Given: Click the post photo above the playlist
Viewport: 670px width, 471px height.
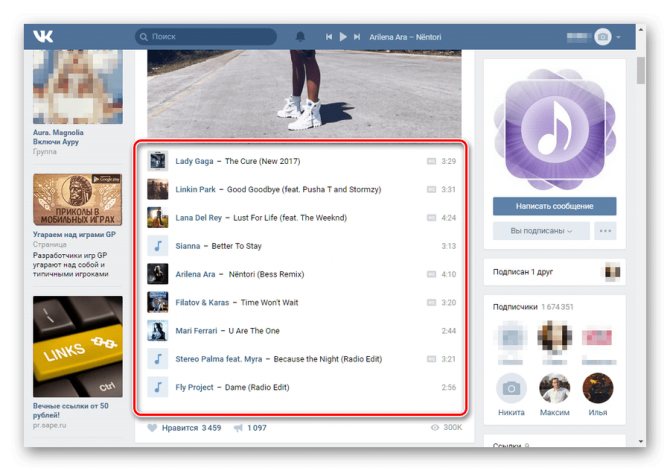Looking at the screenshot, I should tap(304, 93).
